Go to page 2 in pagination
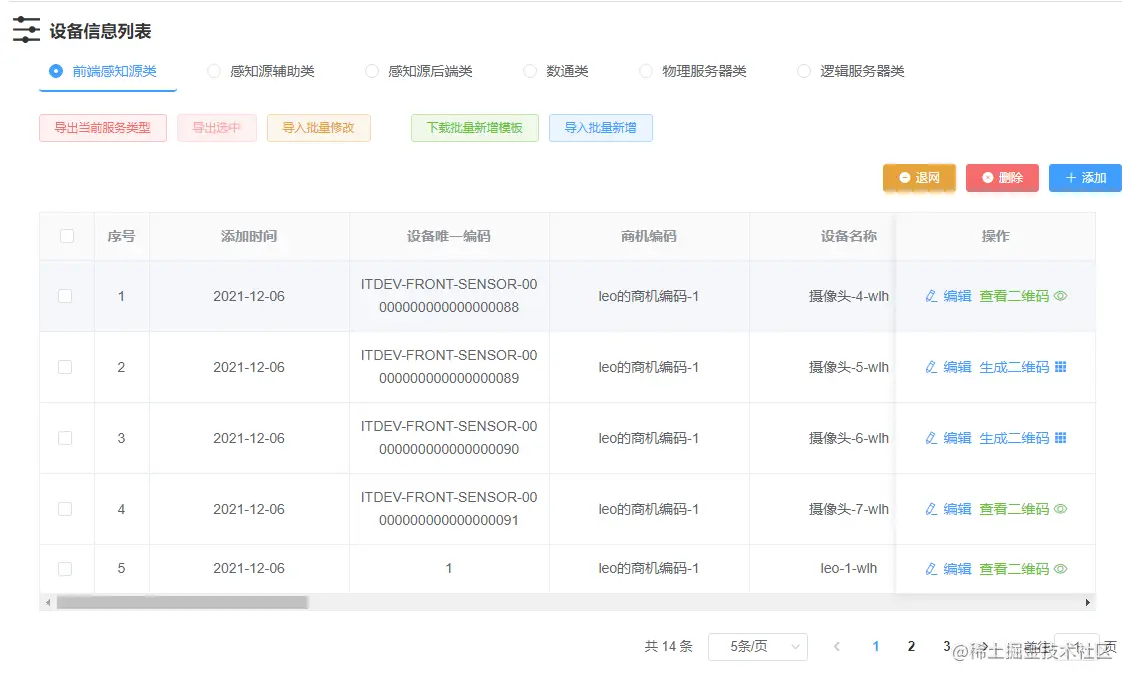1133x682 pixels. coord(911,647)
